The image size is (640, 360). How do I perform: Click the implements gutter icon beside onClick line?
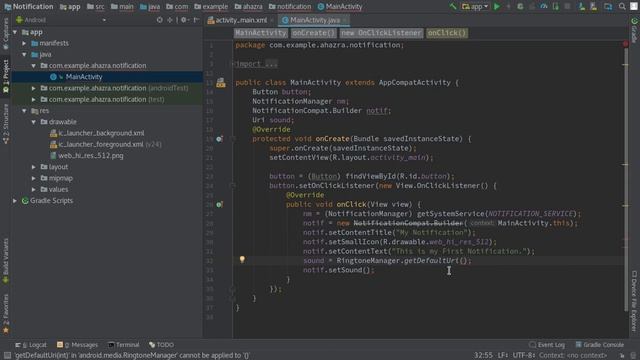(x=220, y=204)
